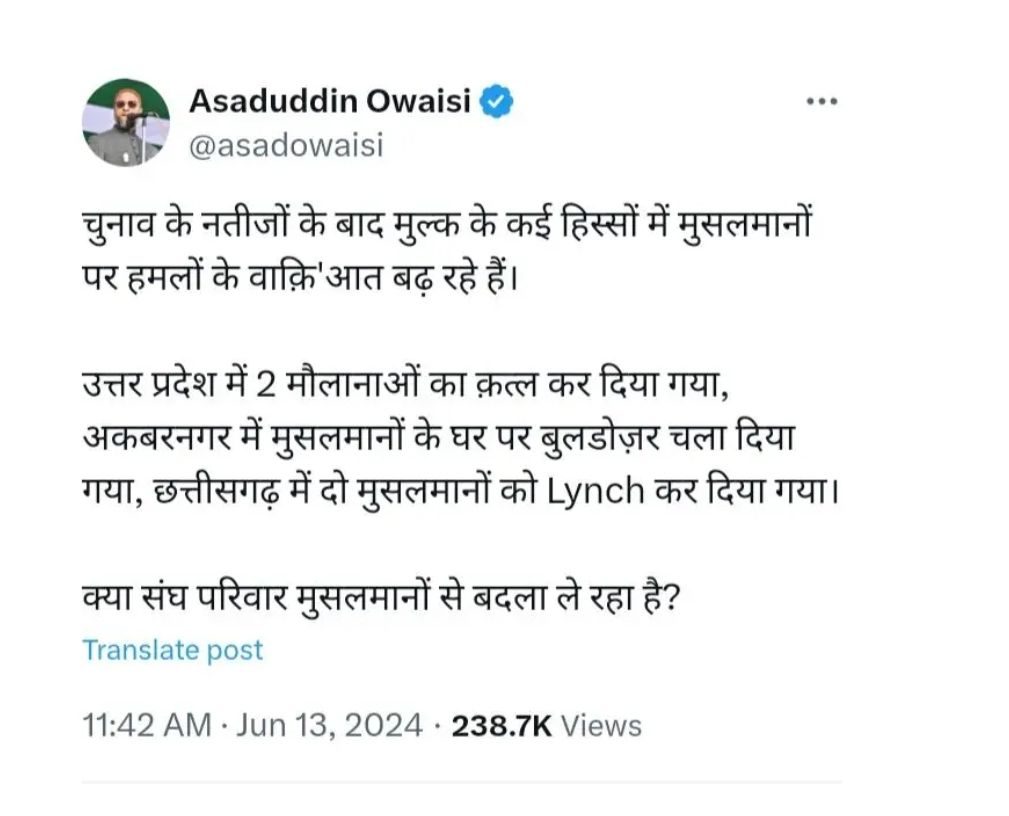Click the blue verified badge

(x=498, y=100)
